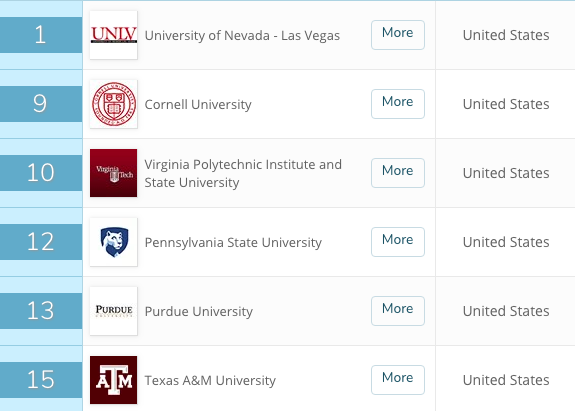This screenshot has height=411, width=575.
Task: Open the Texas A&M University text link
Action: click(x=210, y=380)
